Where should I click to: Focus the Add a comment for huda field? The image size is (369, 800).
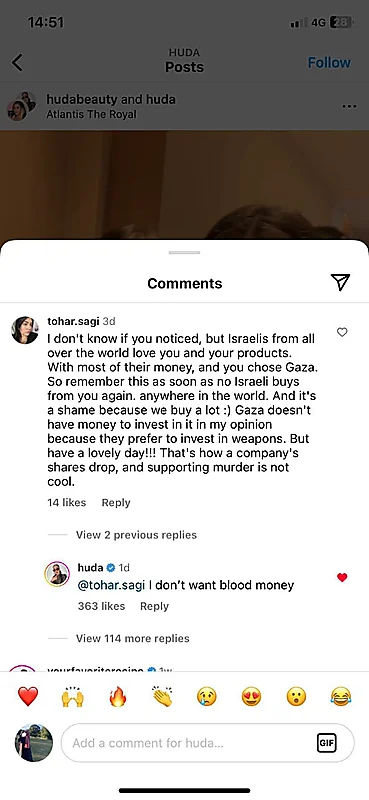pos(207,743)
